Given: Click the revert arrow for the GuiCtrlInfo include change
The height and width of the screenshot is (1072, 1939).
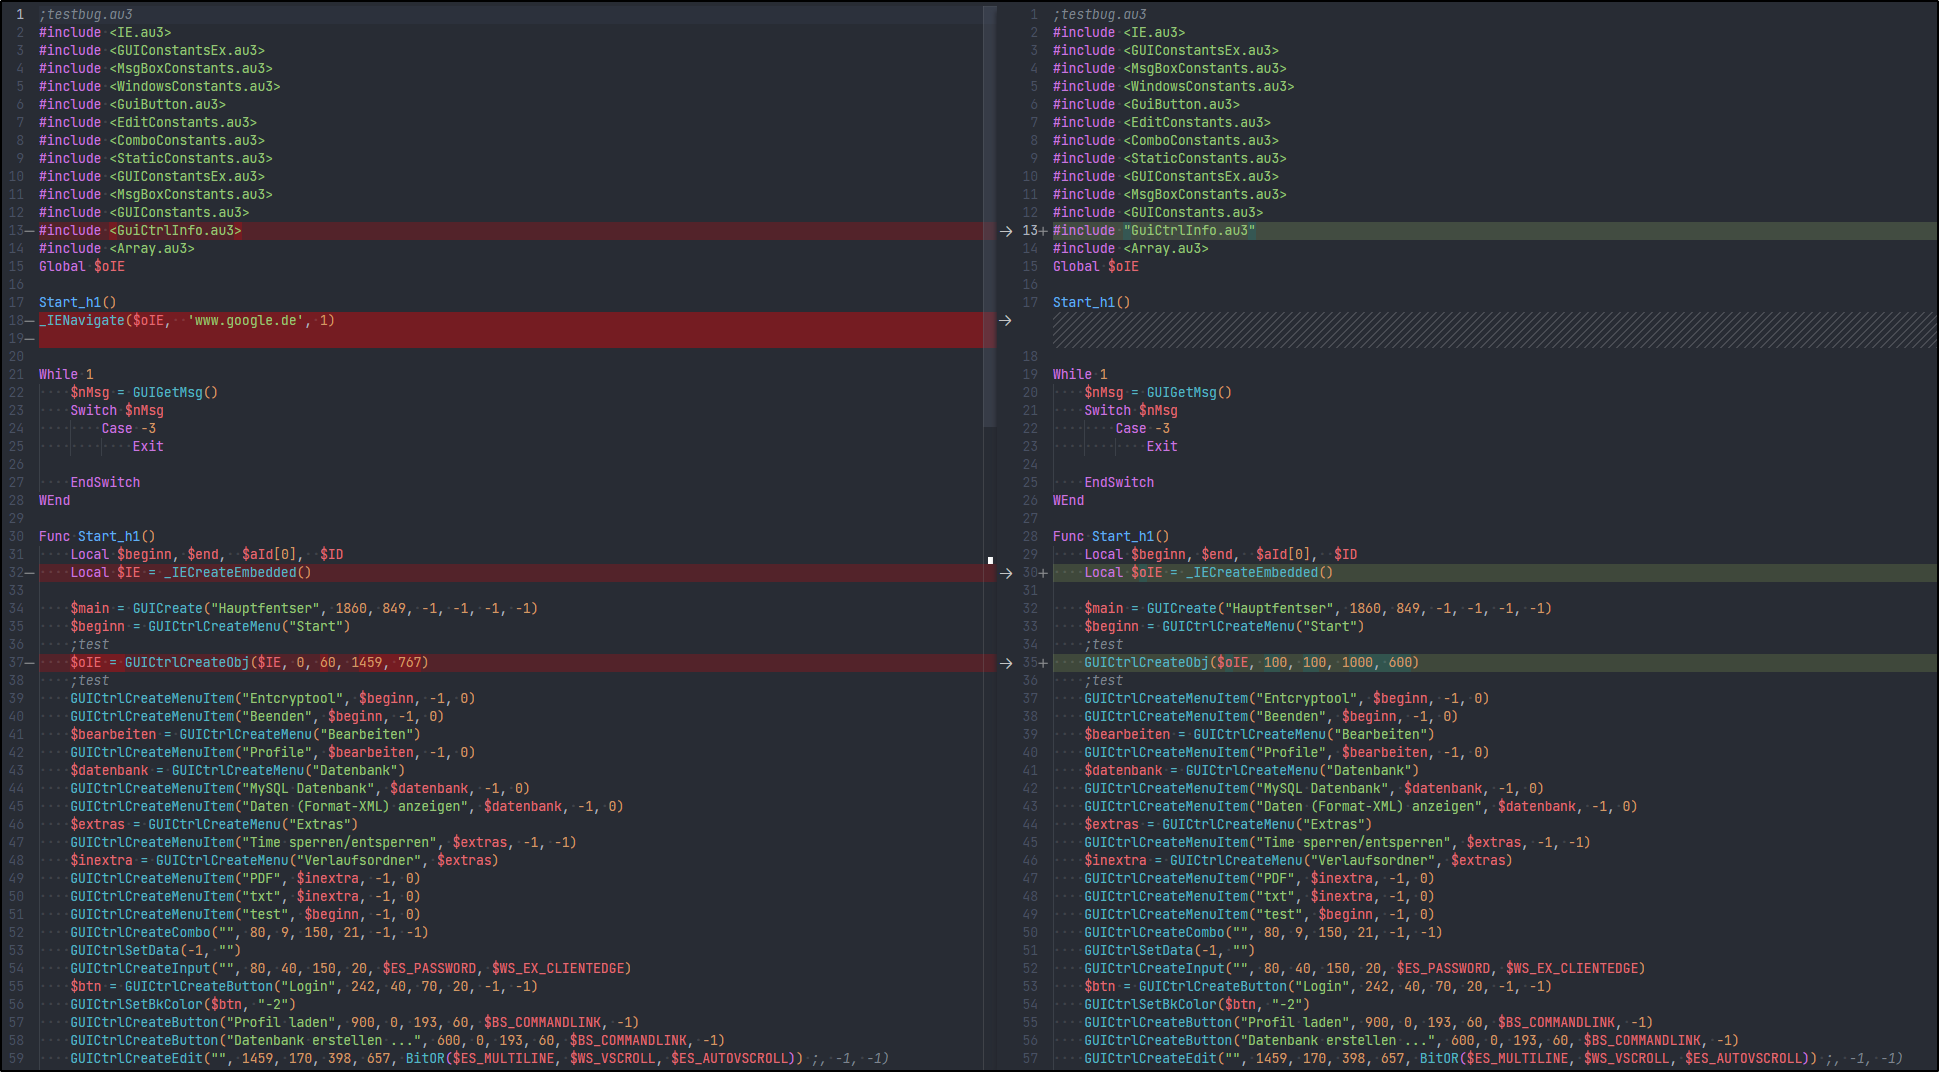Looking at the screenshot, I should coord(1006,231).
